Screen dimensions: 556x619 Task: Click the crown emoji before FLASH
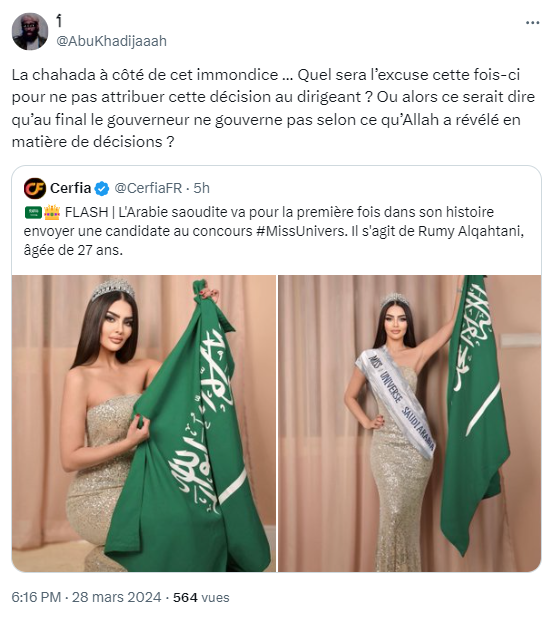point(52,212)
